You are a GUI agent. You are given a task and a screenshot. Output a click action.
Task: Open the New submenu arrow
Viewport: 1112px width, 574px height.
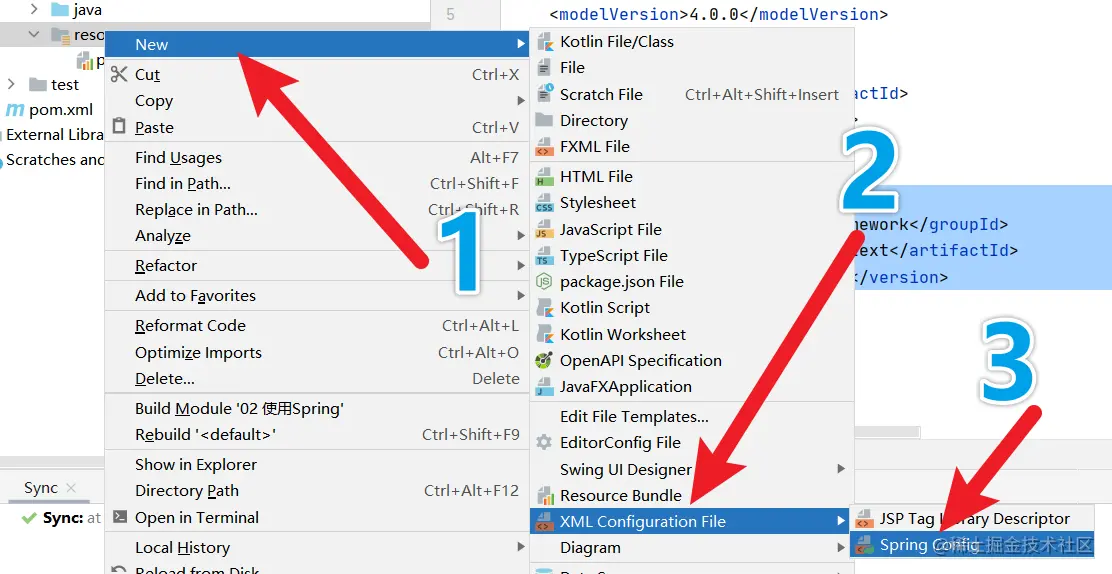tap(521, 44)
